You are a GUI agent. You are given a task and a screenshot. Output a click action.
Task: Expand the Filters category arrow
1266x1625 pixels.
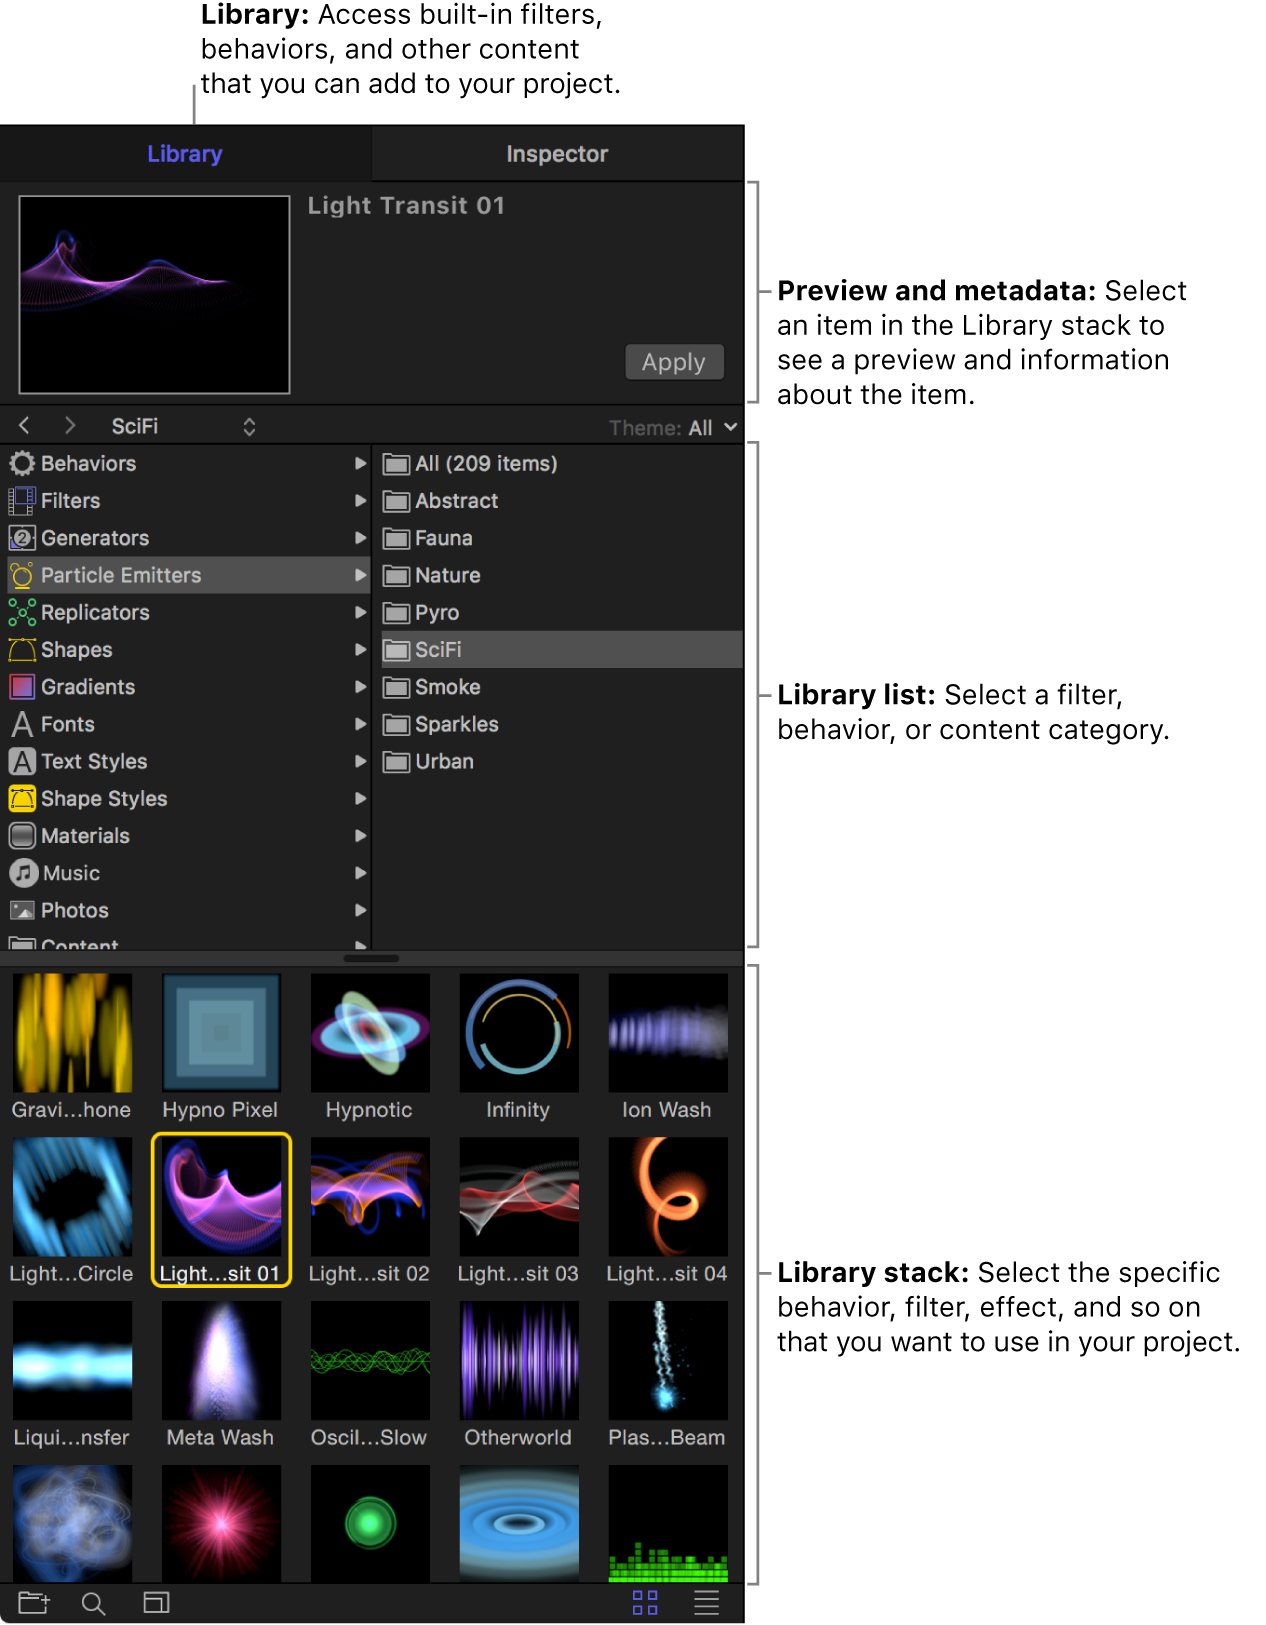pos(360,501)
